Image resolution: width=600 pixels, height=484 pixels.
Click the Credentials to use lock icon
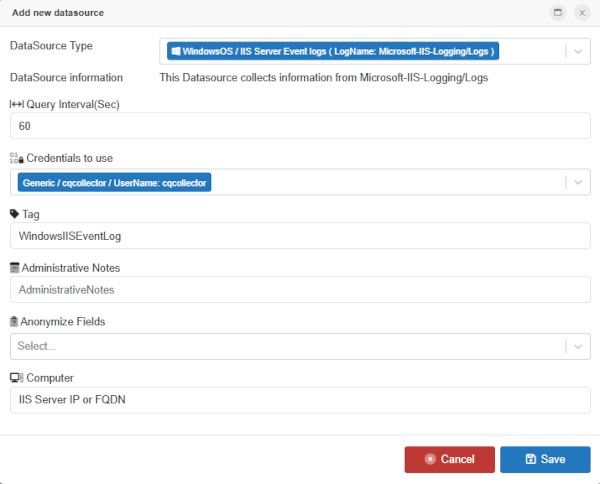click(15, 159)
